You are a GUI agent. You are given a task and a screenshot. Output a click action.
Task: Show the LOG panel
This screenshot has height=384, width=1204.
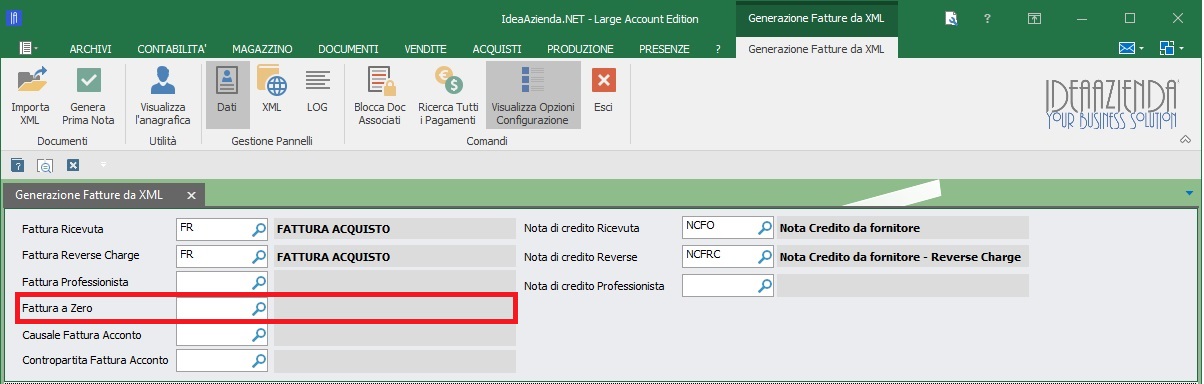pyautogui.click(x=317, y=95)
